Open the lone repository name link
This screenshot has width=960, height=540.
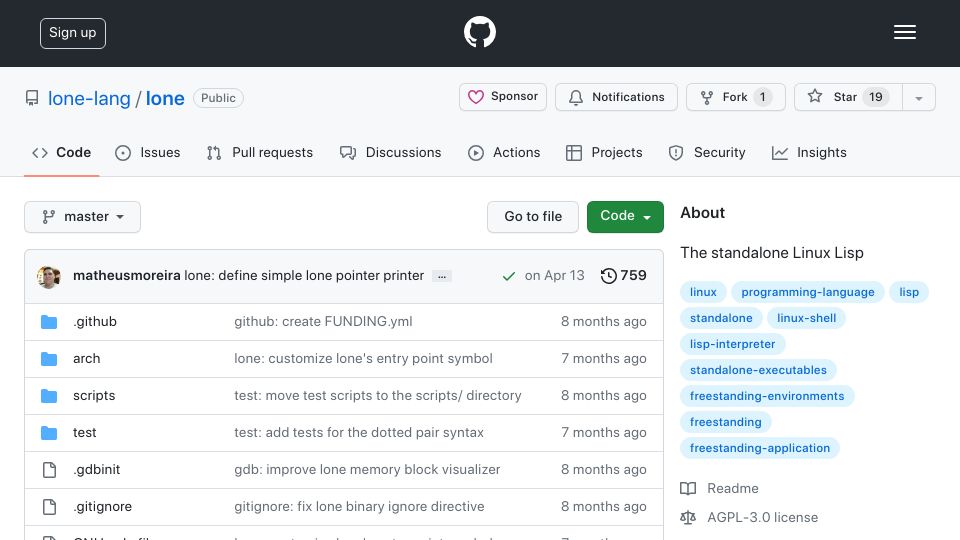tap(165, 99)
